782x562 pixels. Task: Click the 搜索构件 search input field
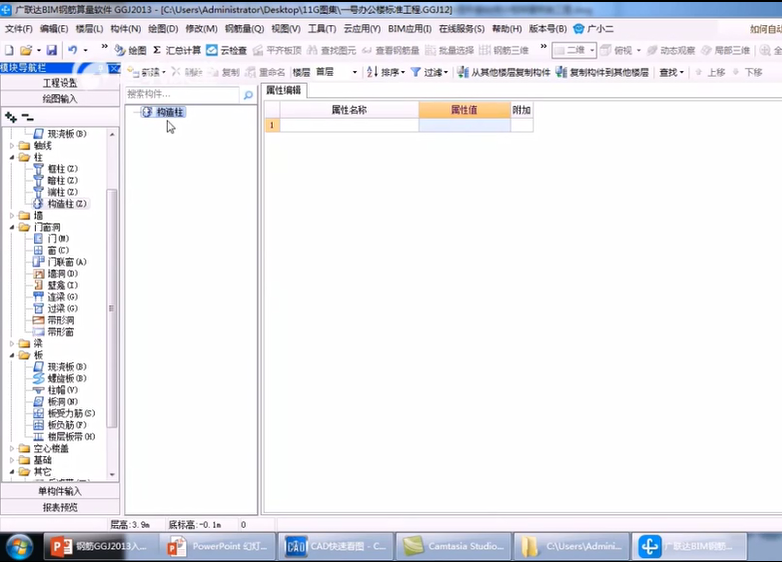click(183, 94)
